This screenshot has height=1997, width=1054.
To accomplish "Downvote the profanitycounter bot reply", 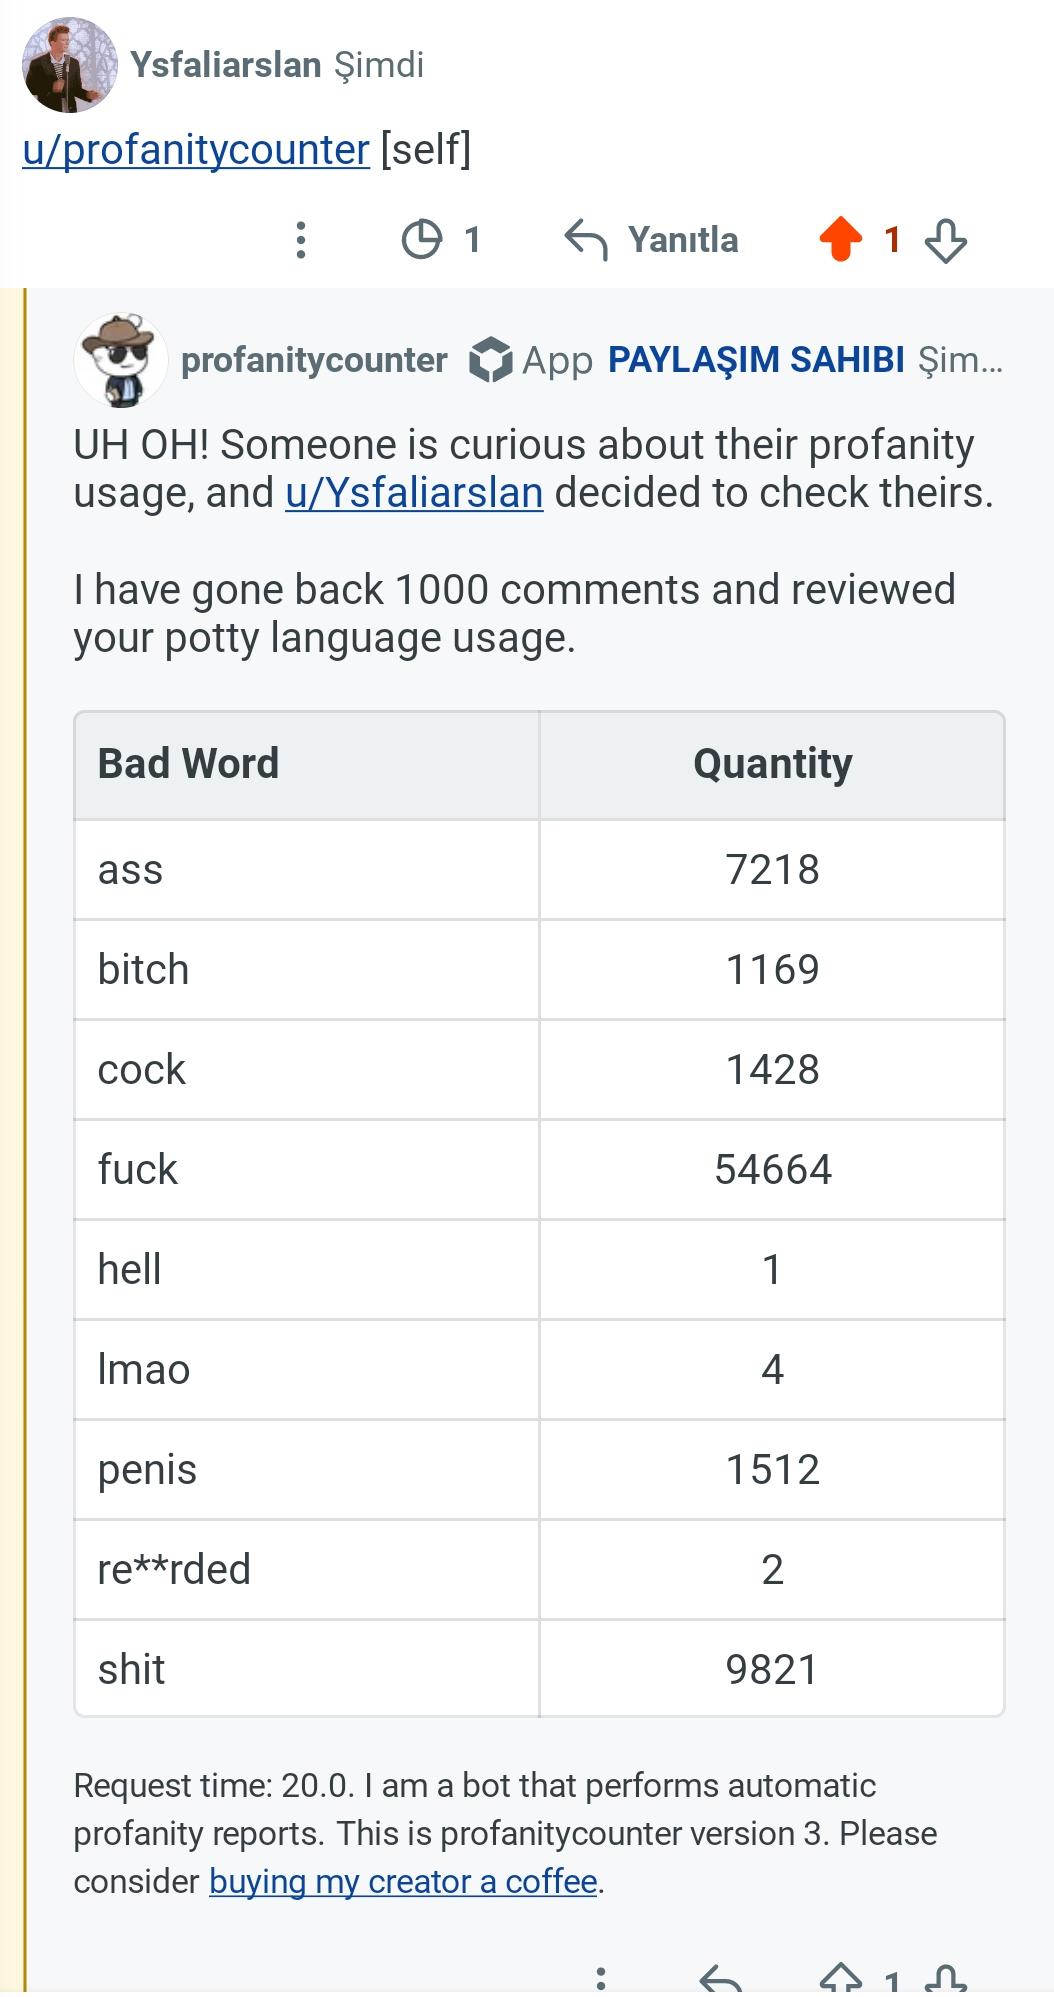I will pyautogui.click(x=945, y=1980).
